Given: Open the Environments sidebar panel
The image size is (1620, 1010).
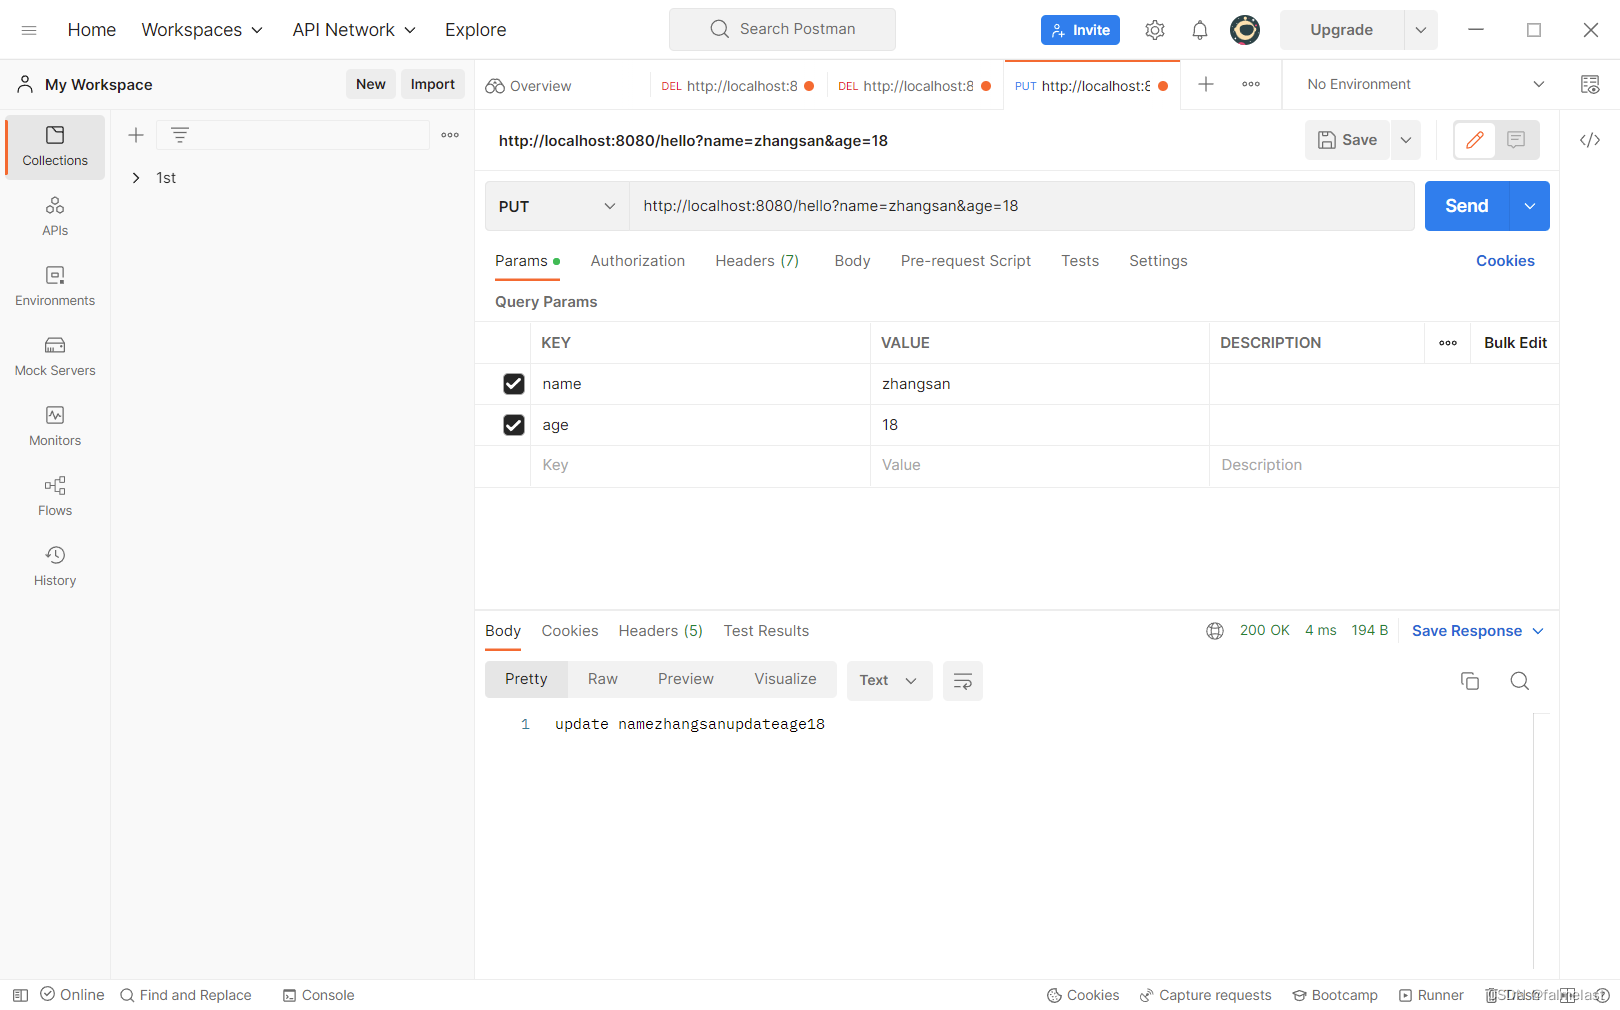Looking at the screenshot, I should point(55,287).
